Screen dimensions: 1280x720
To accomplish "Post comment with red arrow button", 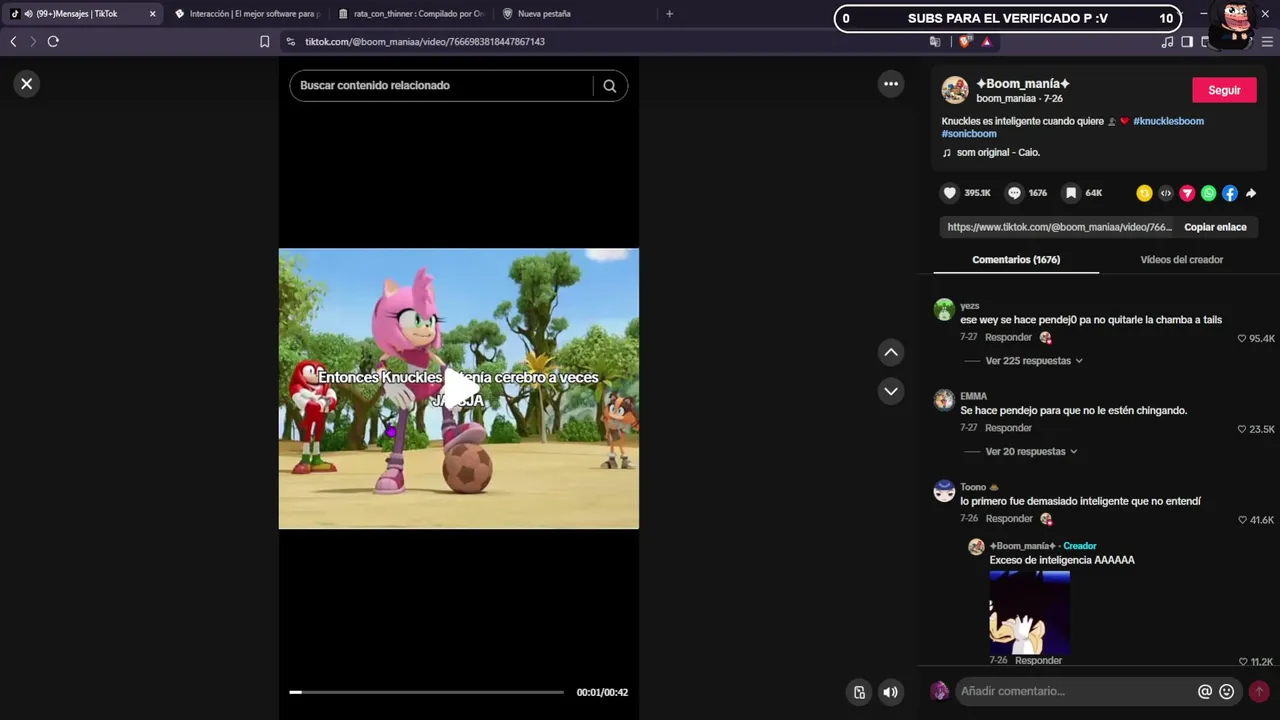I will pos(1259,691).
